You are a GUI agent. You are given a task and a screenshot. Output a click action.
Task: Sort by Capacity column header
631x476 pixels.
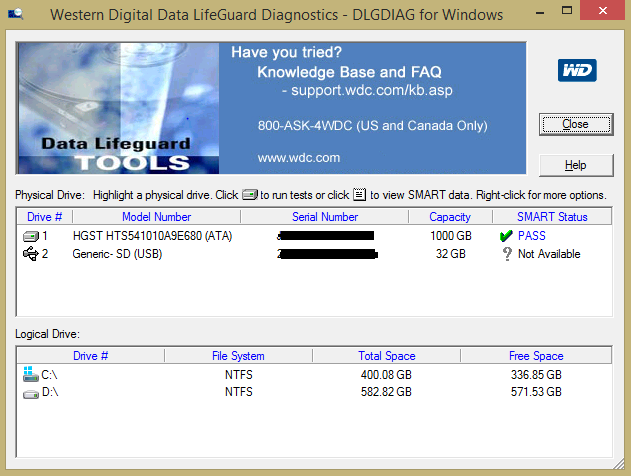[x=450, y=217]
